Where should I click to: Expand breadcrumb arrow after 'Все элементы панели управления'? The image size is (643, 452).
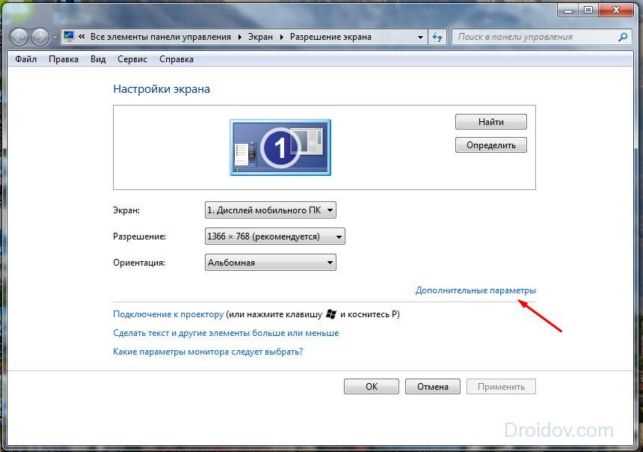pyautogui.click(x=240, y=37)
